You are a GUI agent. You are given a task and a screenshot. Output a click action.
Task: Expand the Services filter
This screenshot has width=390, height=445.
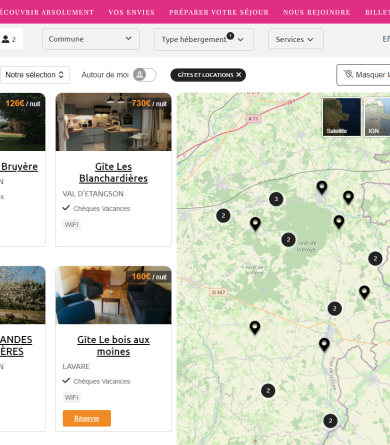(x=296, y=39)
